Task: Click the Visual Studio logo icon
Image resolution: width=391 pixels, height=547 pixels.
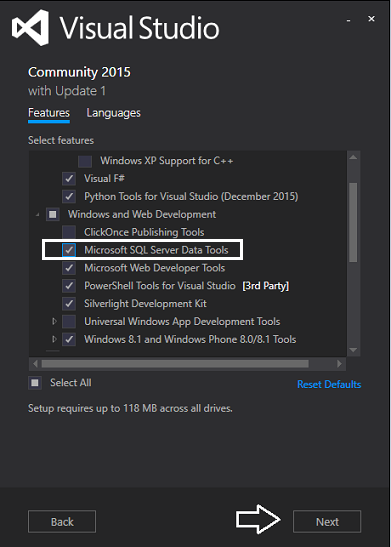Action: (30, 28)
